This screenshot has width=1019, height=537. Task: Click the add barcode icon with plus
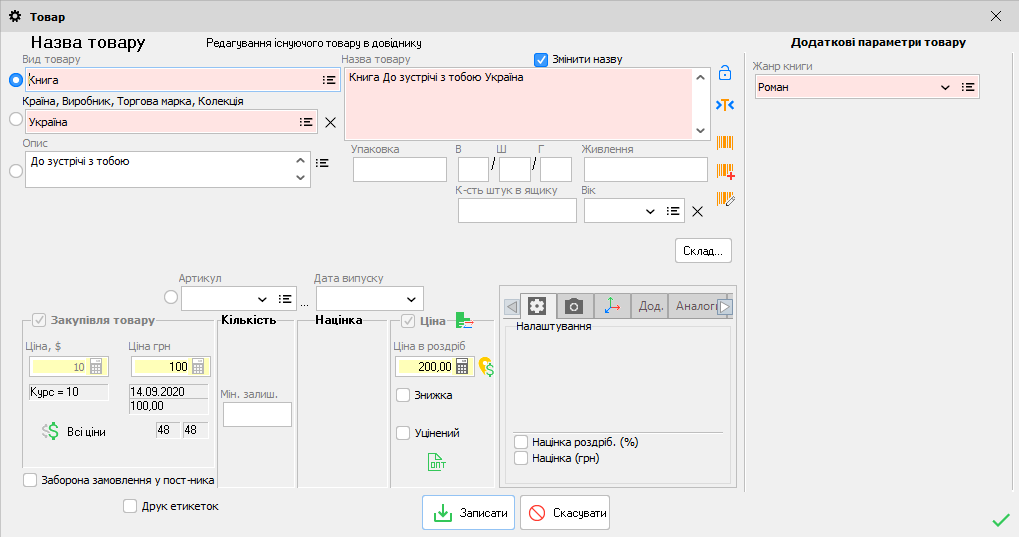(x=726, y=172)
